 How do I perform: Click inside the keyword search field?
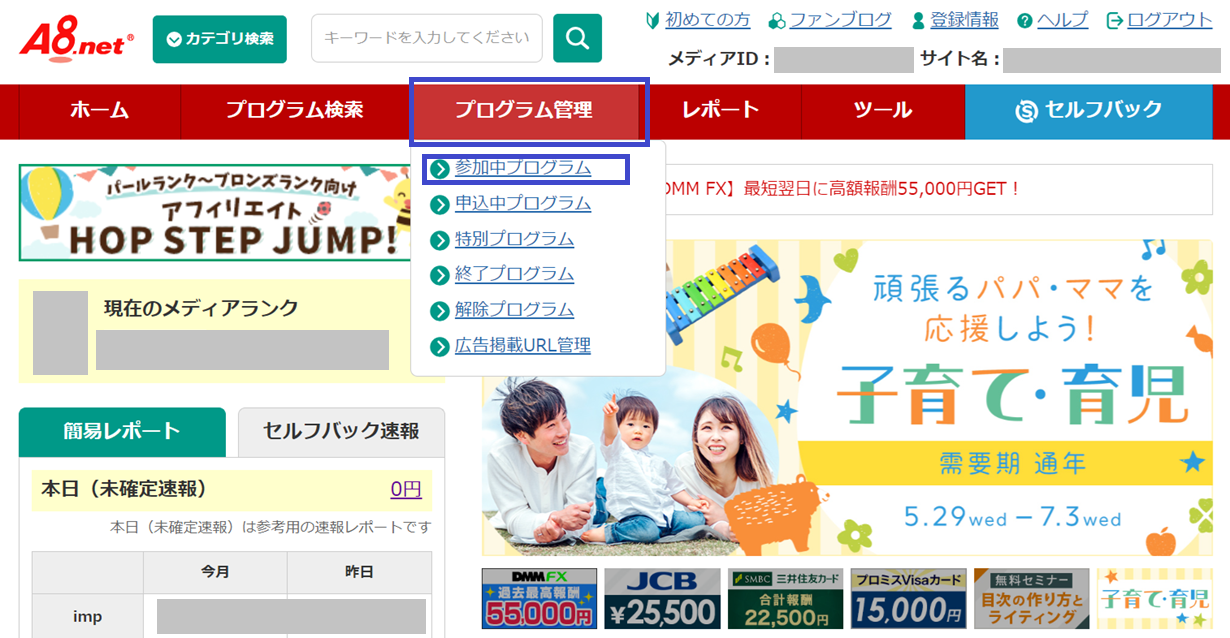tap(426, 37)
